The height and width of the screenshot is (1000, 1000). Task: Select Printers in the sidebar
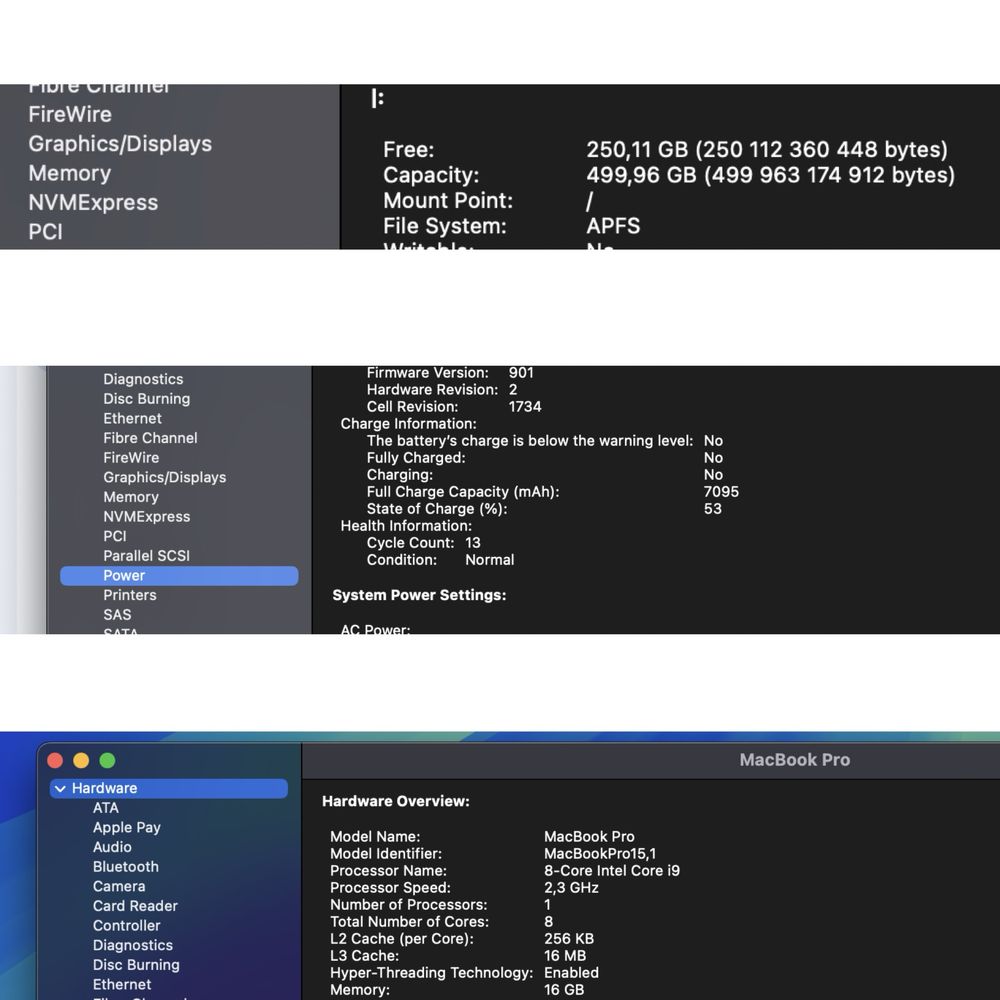pos(129,595)
